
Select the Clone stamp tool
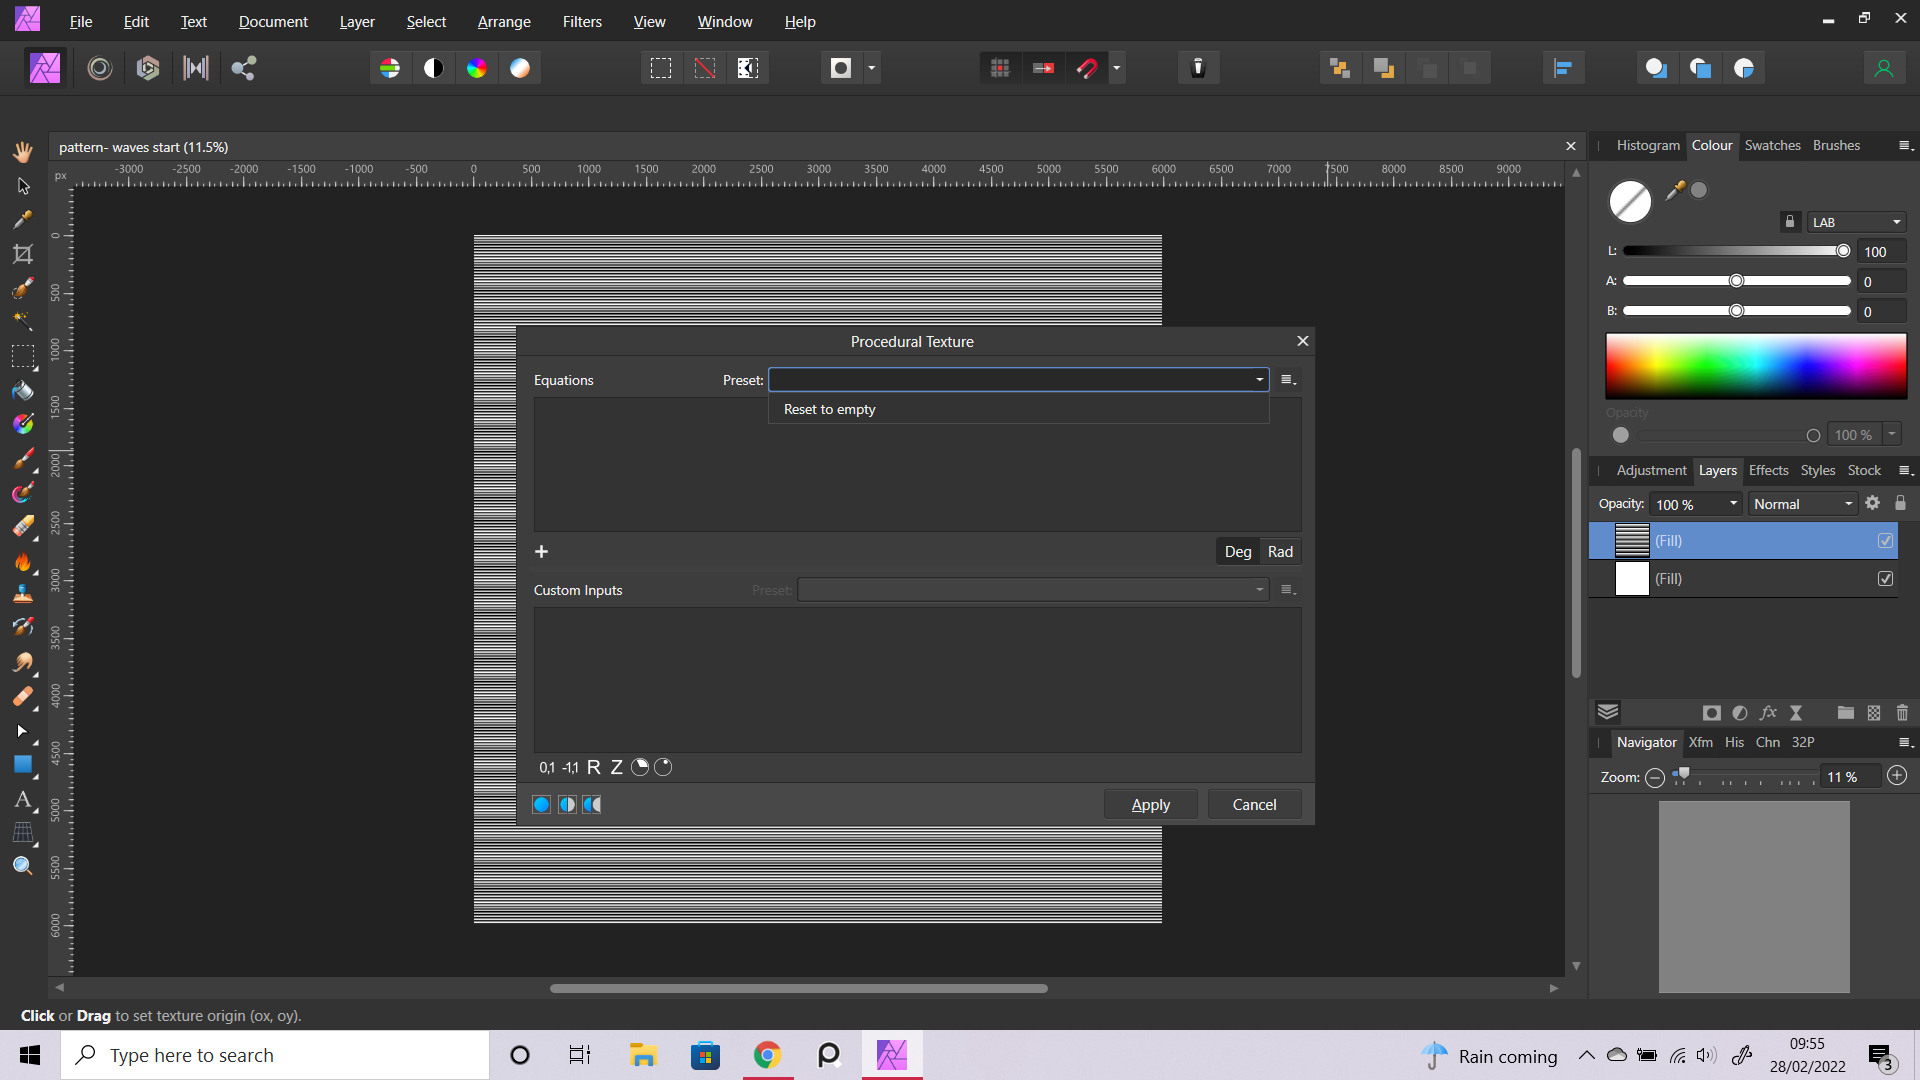point(23,595)
